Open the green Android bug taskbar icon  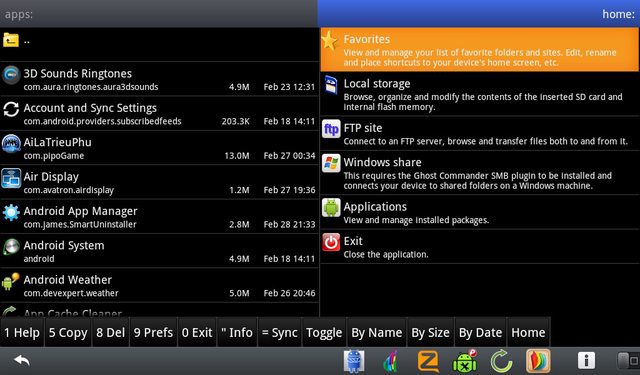pyautogui.click(x=465, y=361)
